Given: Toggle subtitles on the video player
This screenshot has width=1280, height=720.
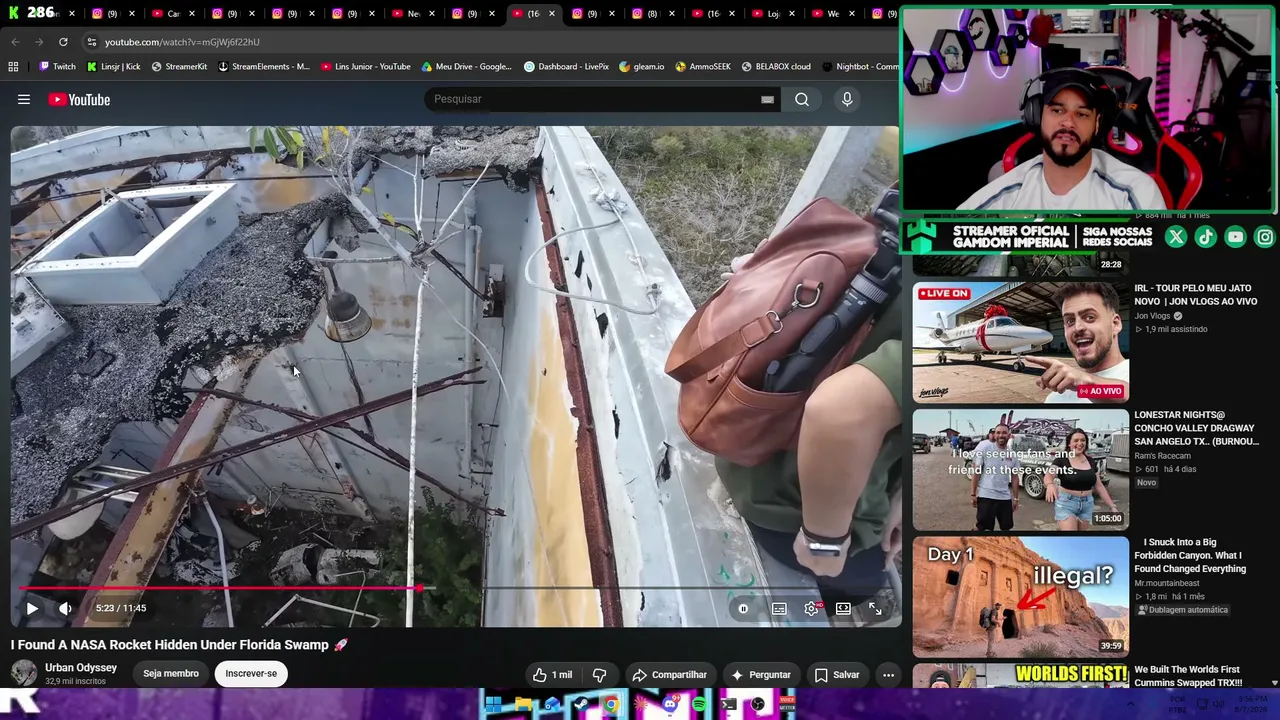Looking at the screenshot, I should [779, 608].
